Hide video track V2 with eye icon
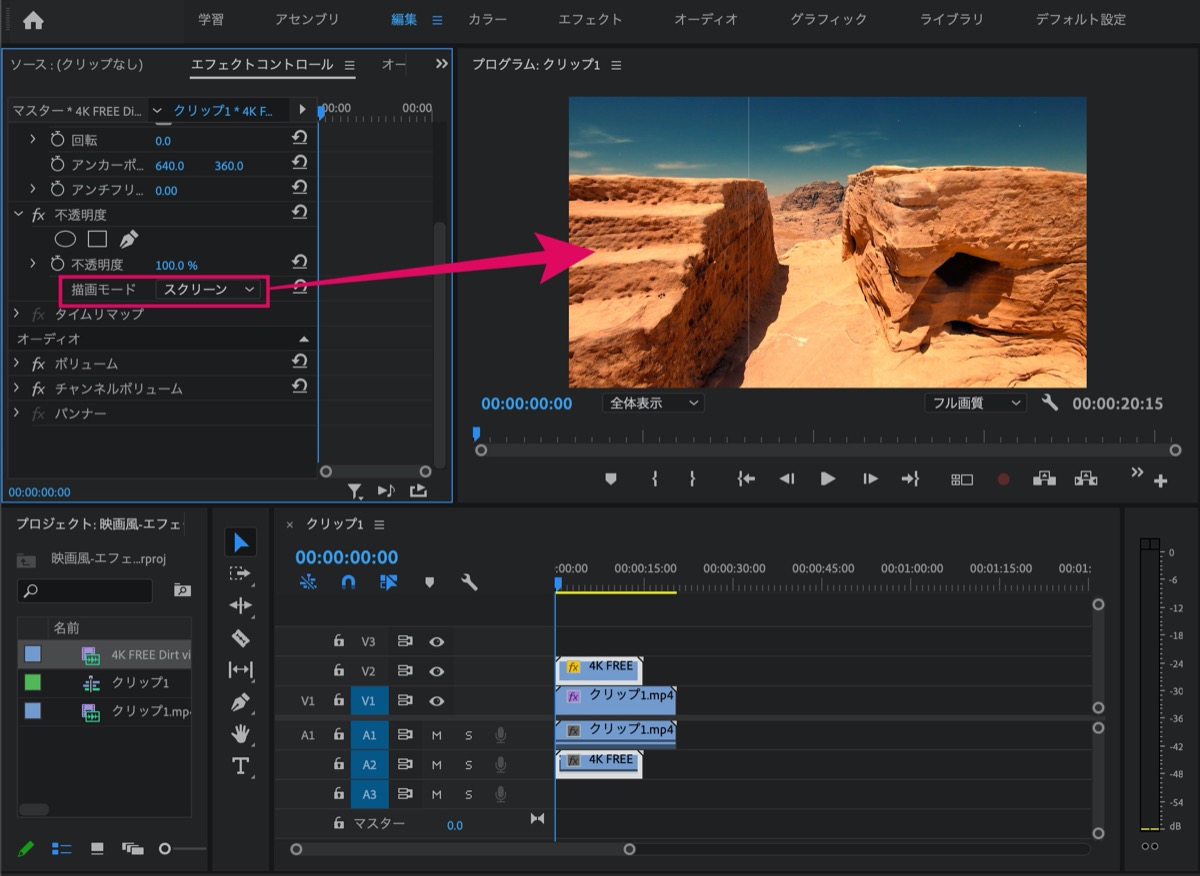The height and width of the screenshot is (876, 1200). pos(436,671)
